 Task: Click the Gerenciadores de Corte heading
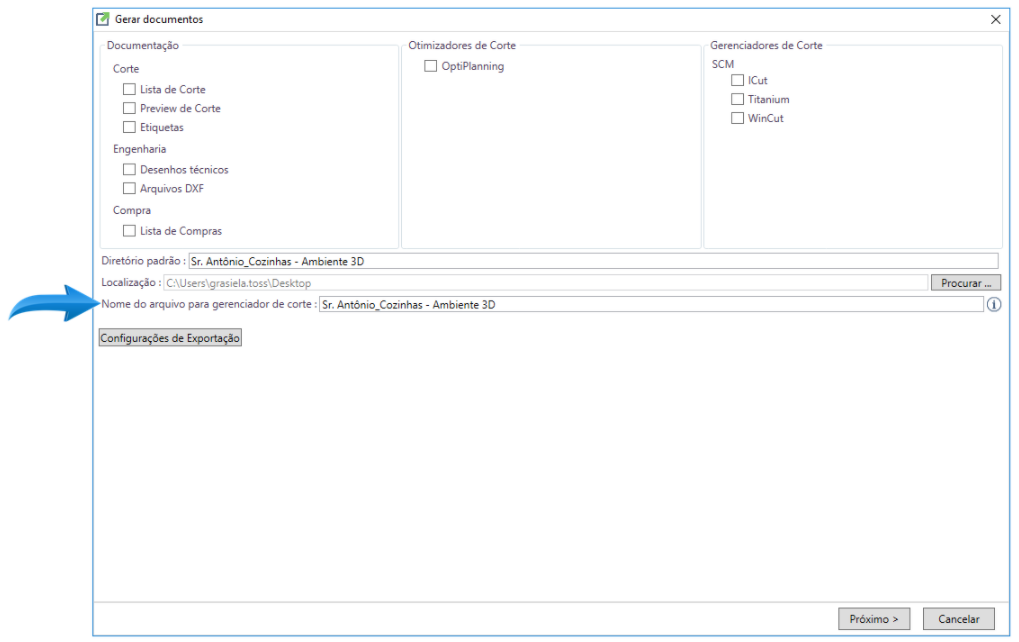click(x=766, y=45)
